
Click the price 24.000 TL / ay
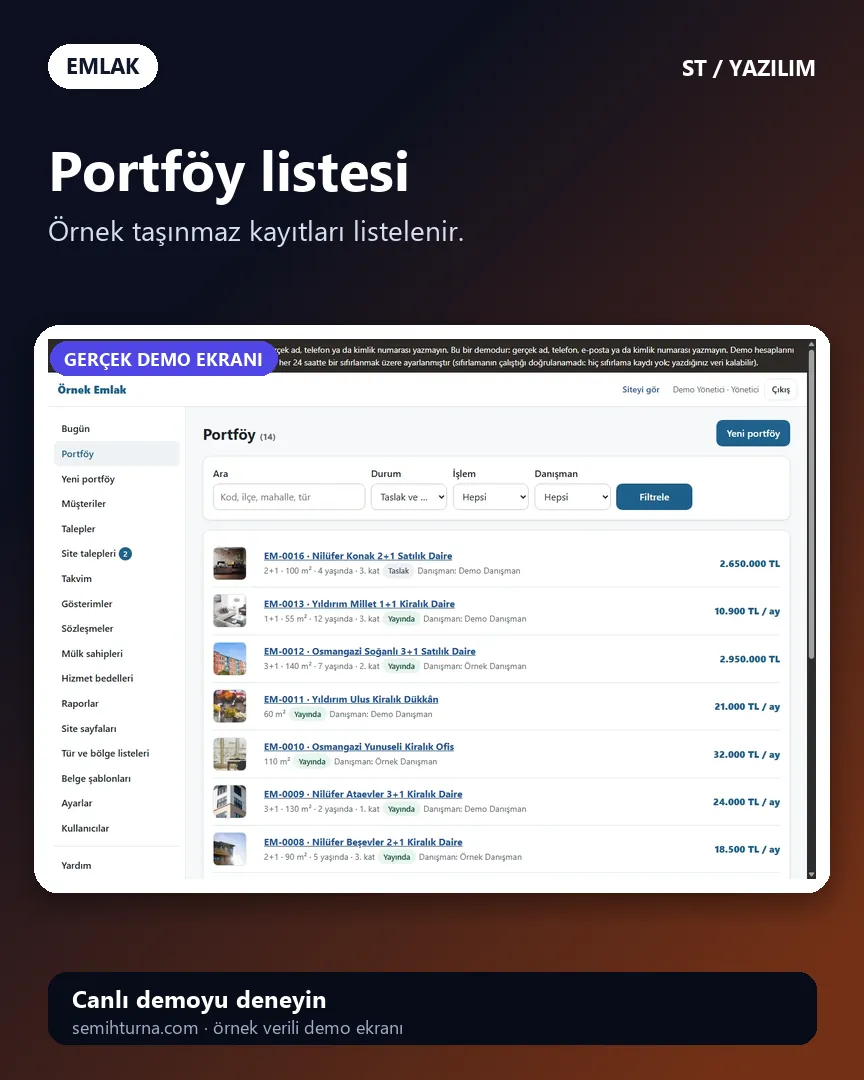747,802
